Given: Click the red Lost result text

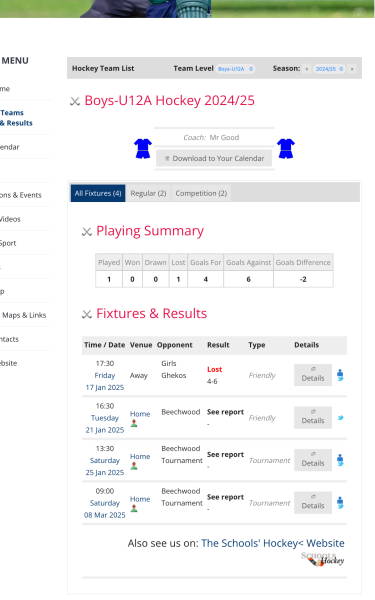Looking at the screenshot, I should point(214,369).
